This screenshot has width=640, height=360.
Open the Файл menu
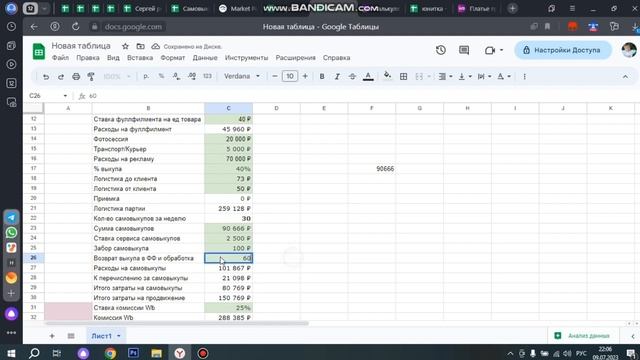(60, 58)
